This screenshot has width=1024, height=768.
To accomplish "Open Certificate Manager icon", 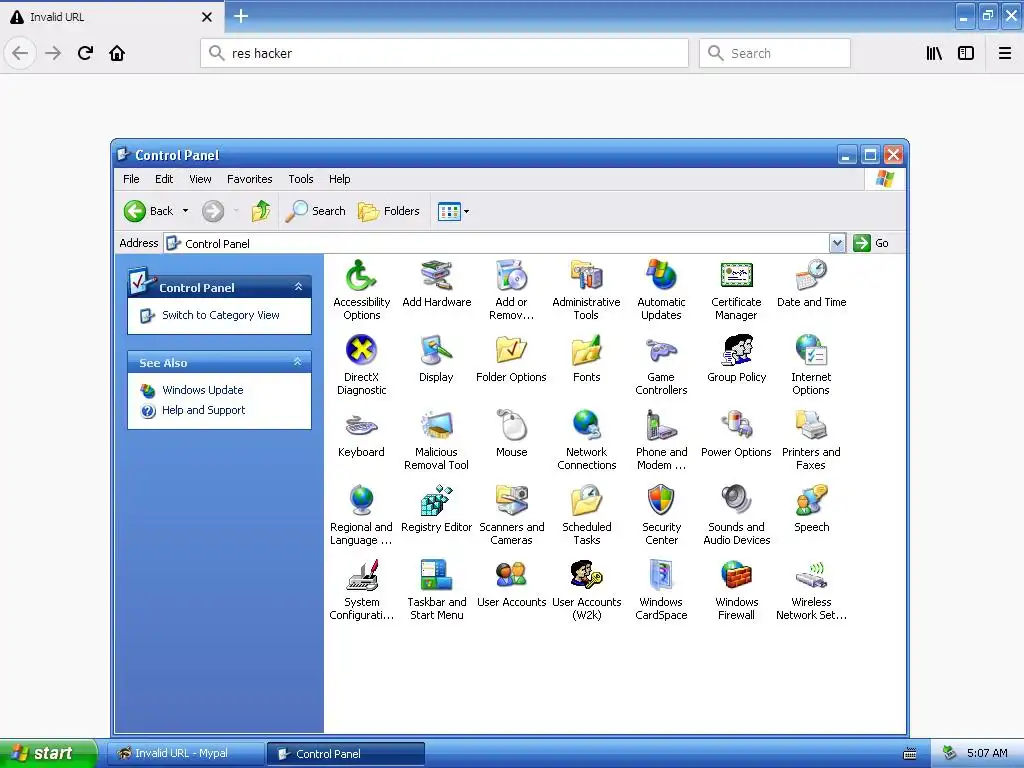I will pyautogui.click(x=736, y=290).
